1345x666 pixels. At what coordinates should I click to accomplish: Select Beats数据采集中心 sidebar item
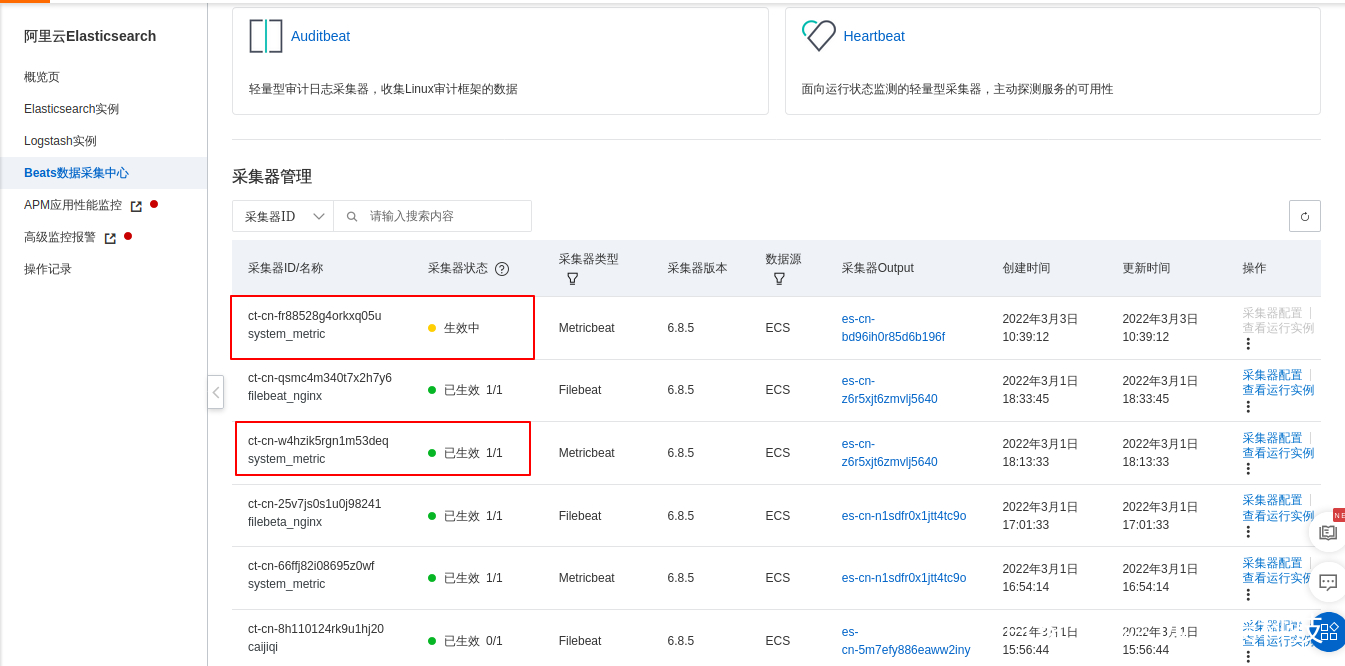coord(76,173)
